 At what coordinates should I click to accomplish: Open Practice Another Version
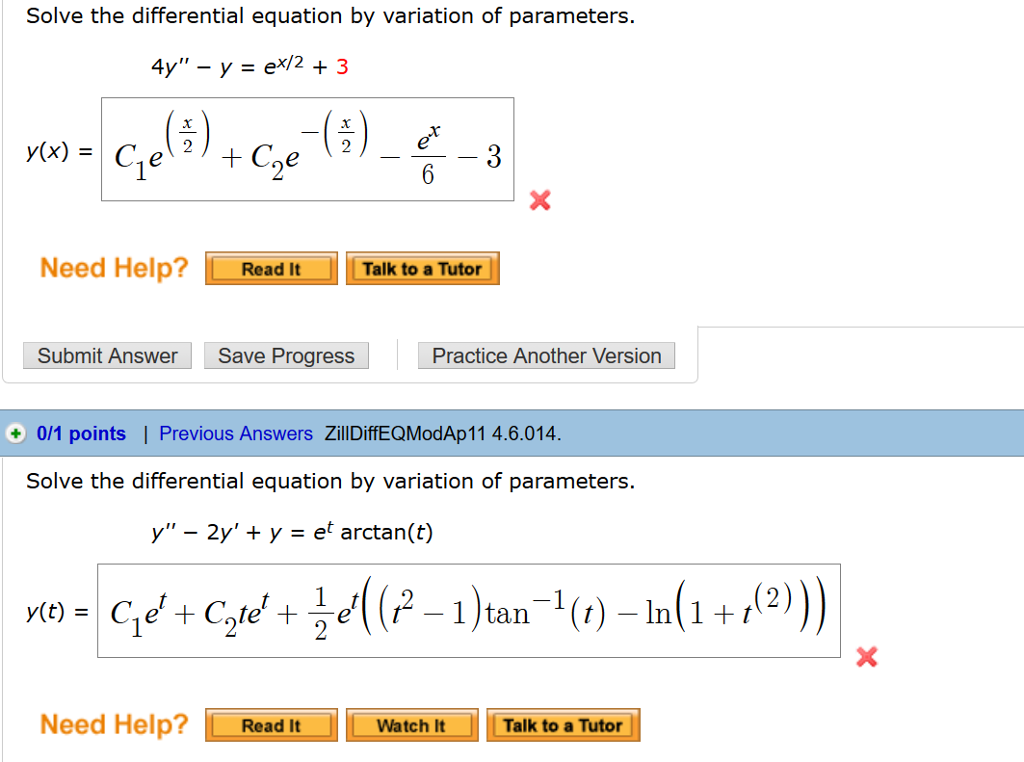[x=546, y=355]
